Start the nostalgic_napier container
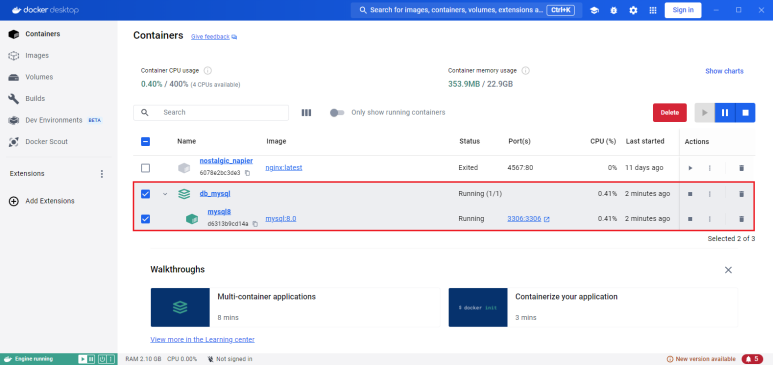 (690, 168)
